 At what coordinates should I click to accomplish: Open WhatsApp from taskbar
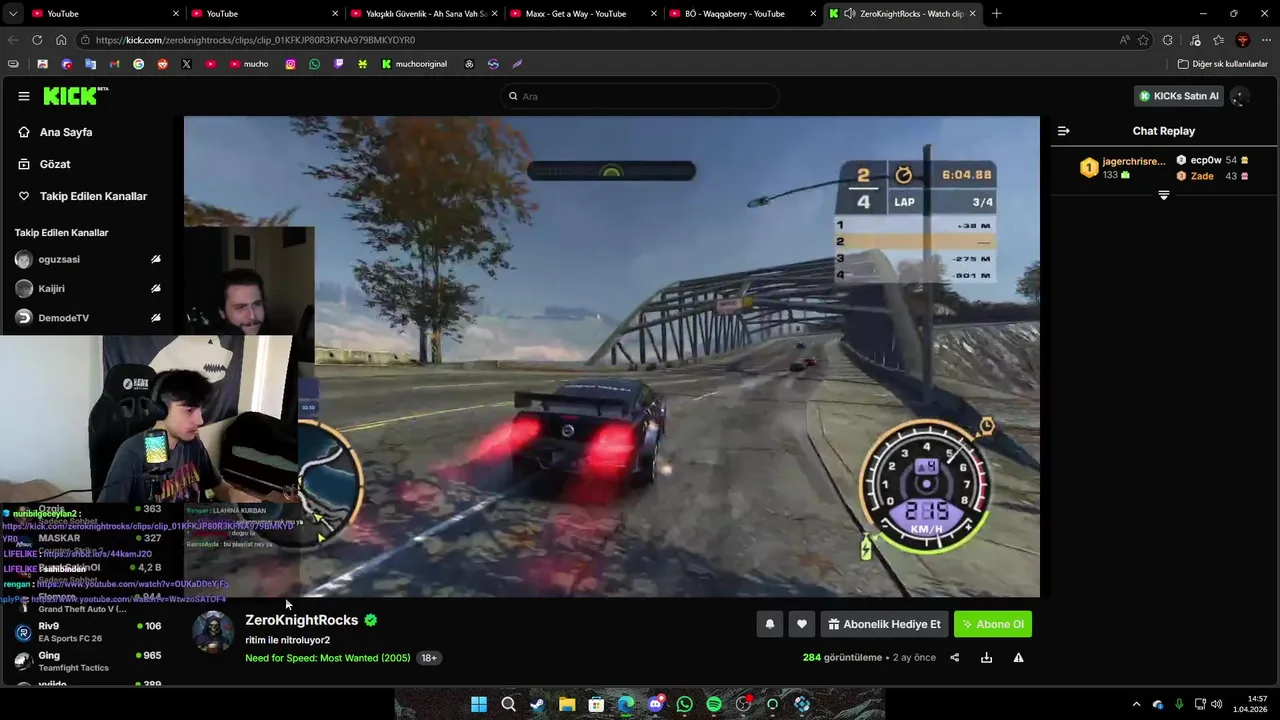coord(684,704)
